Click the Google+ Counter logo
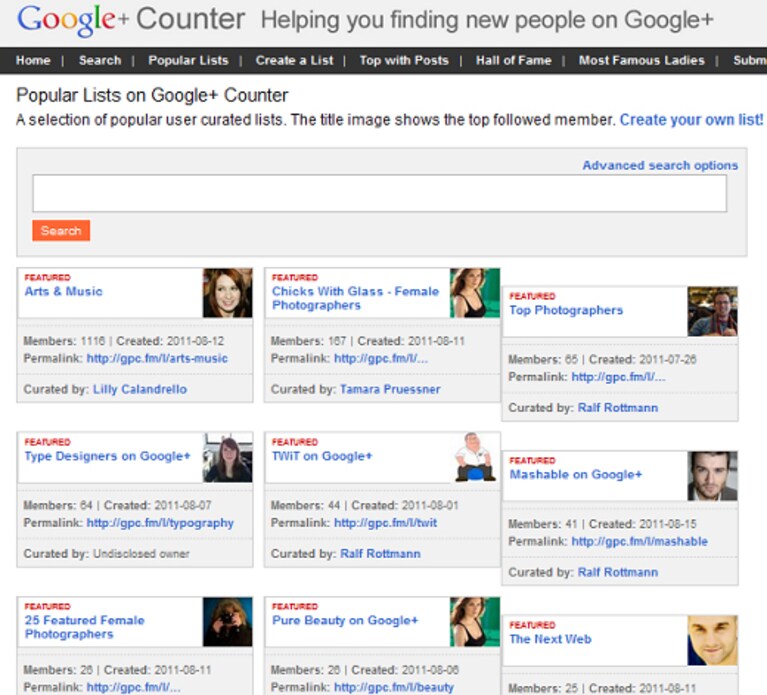This screenshot has width=767, height=695. [x=131, y=20]
